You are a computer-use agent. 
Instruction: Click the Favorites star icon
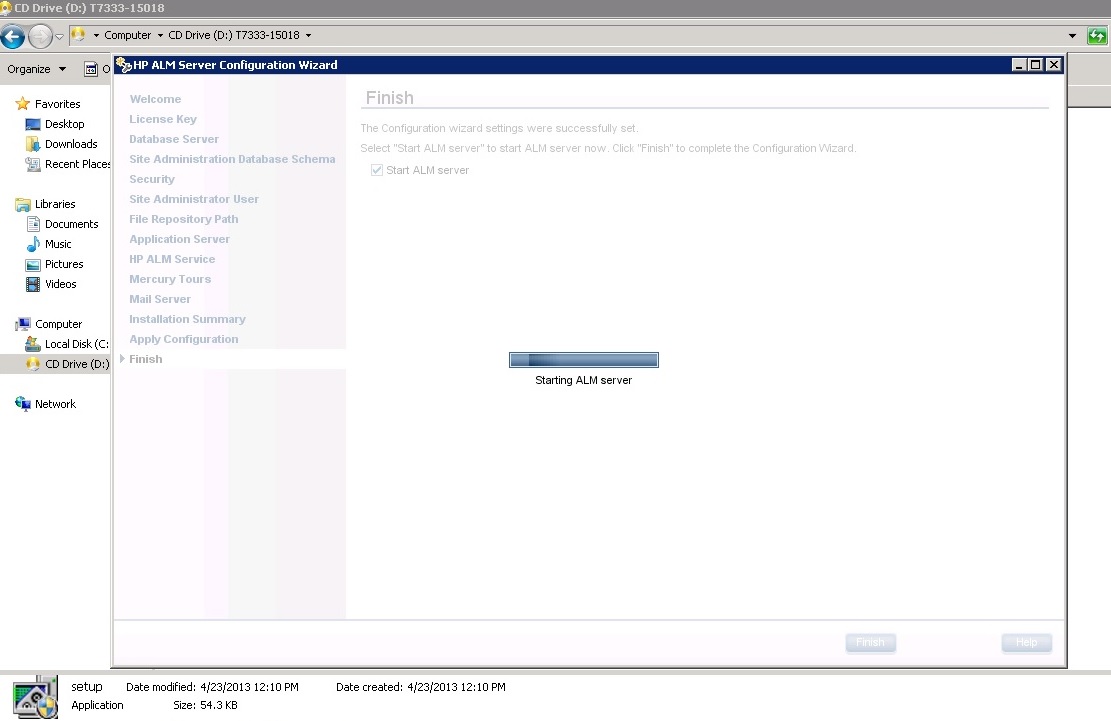point(23,103)
